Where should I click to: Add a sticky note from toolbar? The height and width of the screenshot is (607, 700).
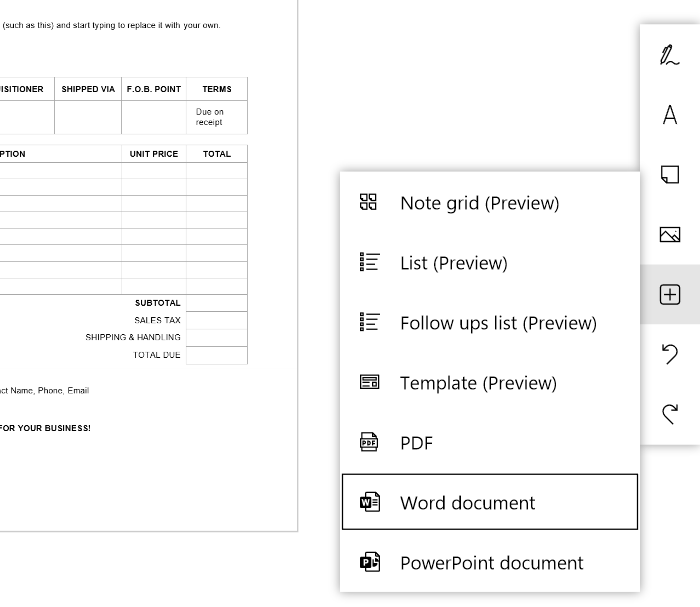670,175
